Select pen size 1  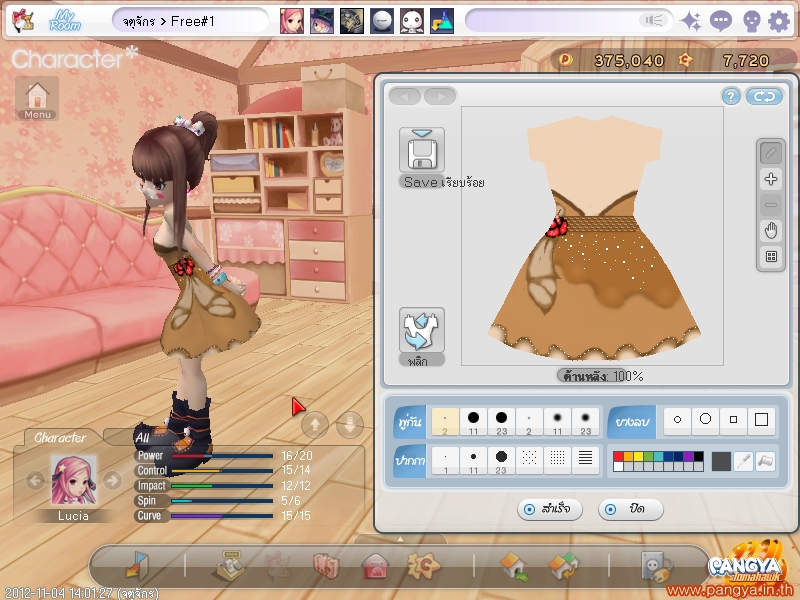click(x=445, y=461)
